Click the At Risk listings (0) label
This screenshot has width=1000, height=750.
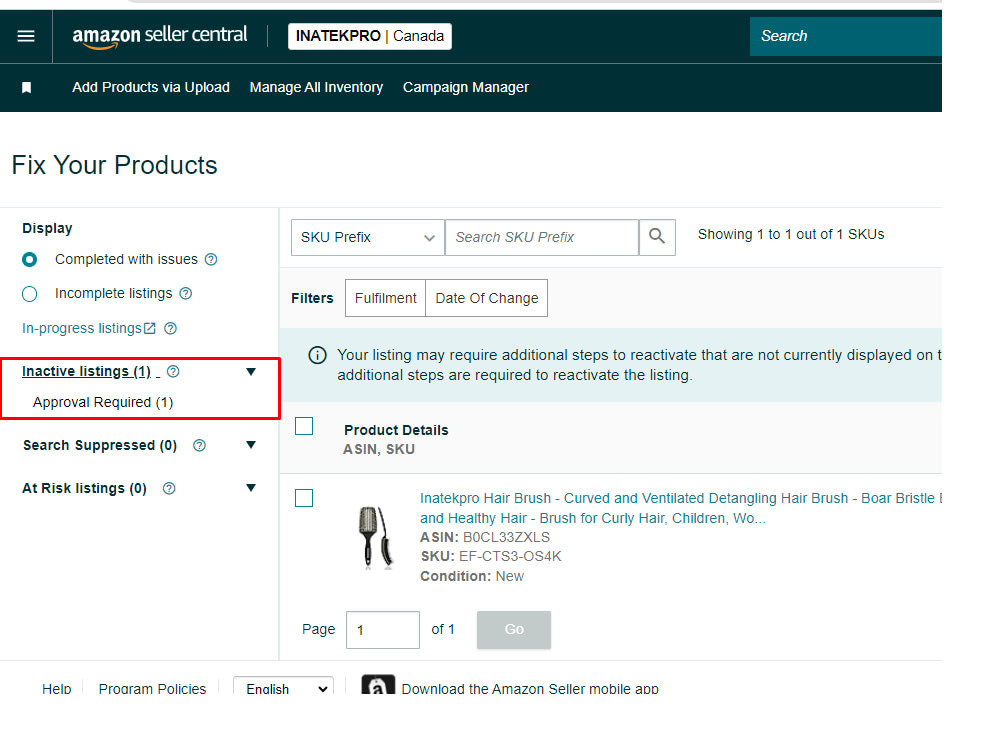84,489
